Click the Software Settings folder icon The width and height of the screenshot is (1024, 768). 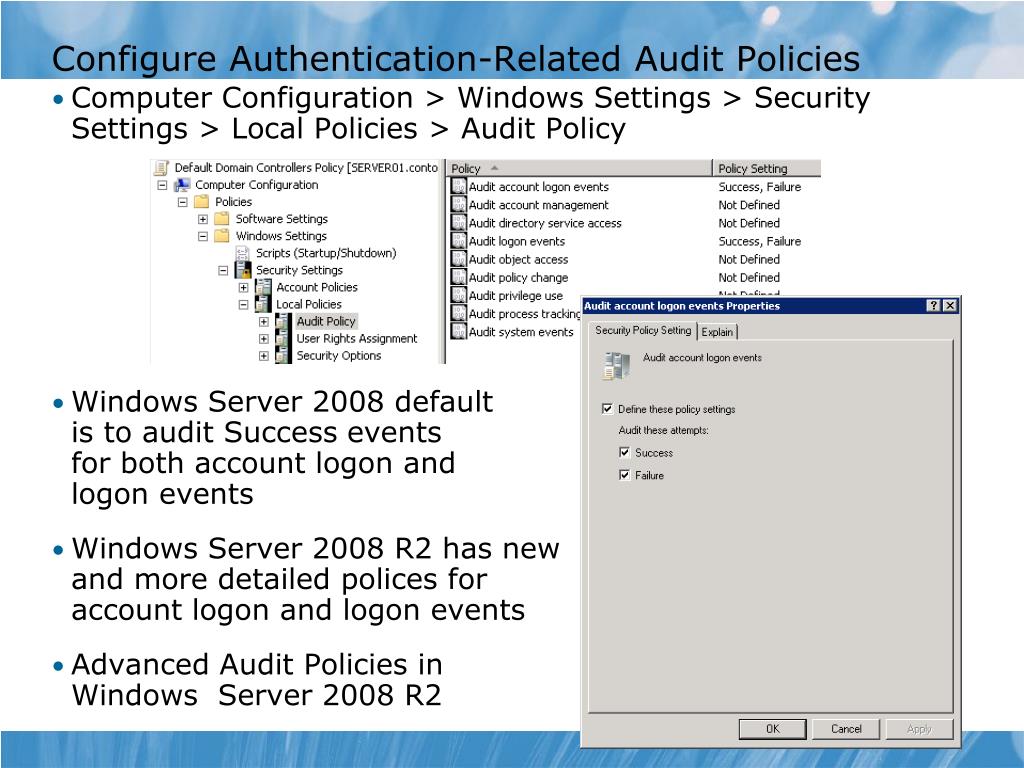pos(222,219)
